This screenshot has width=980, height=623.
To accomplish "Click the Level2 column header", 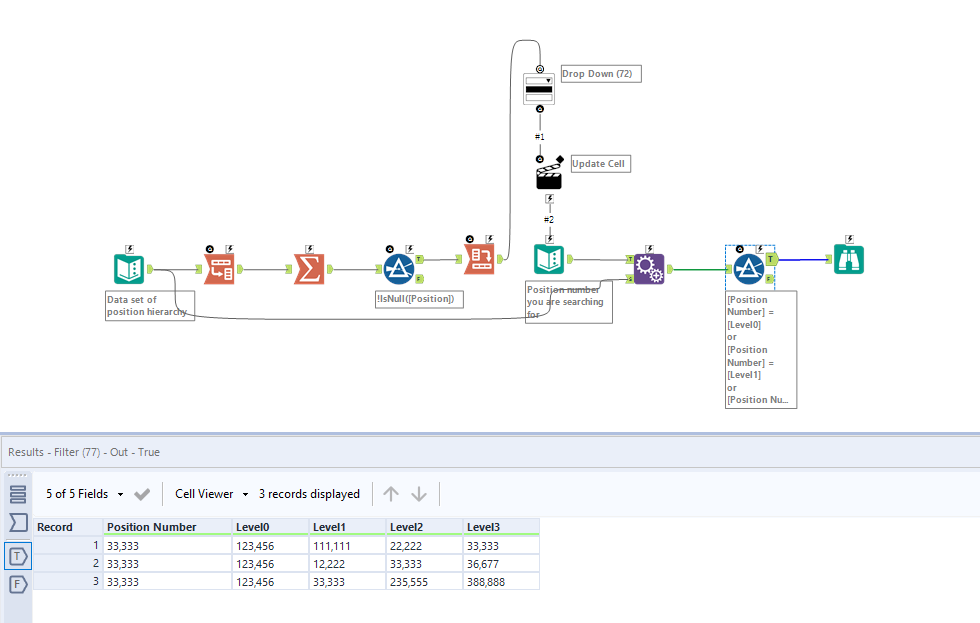I will click(x=424, y=527).
